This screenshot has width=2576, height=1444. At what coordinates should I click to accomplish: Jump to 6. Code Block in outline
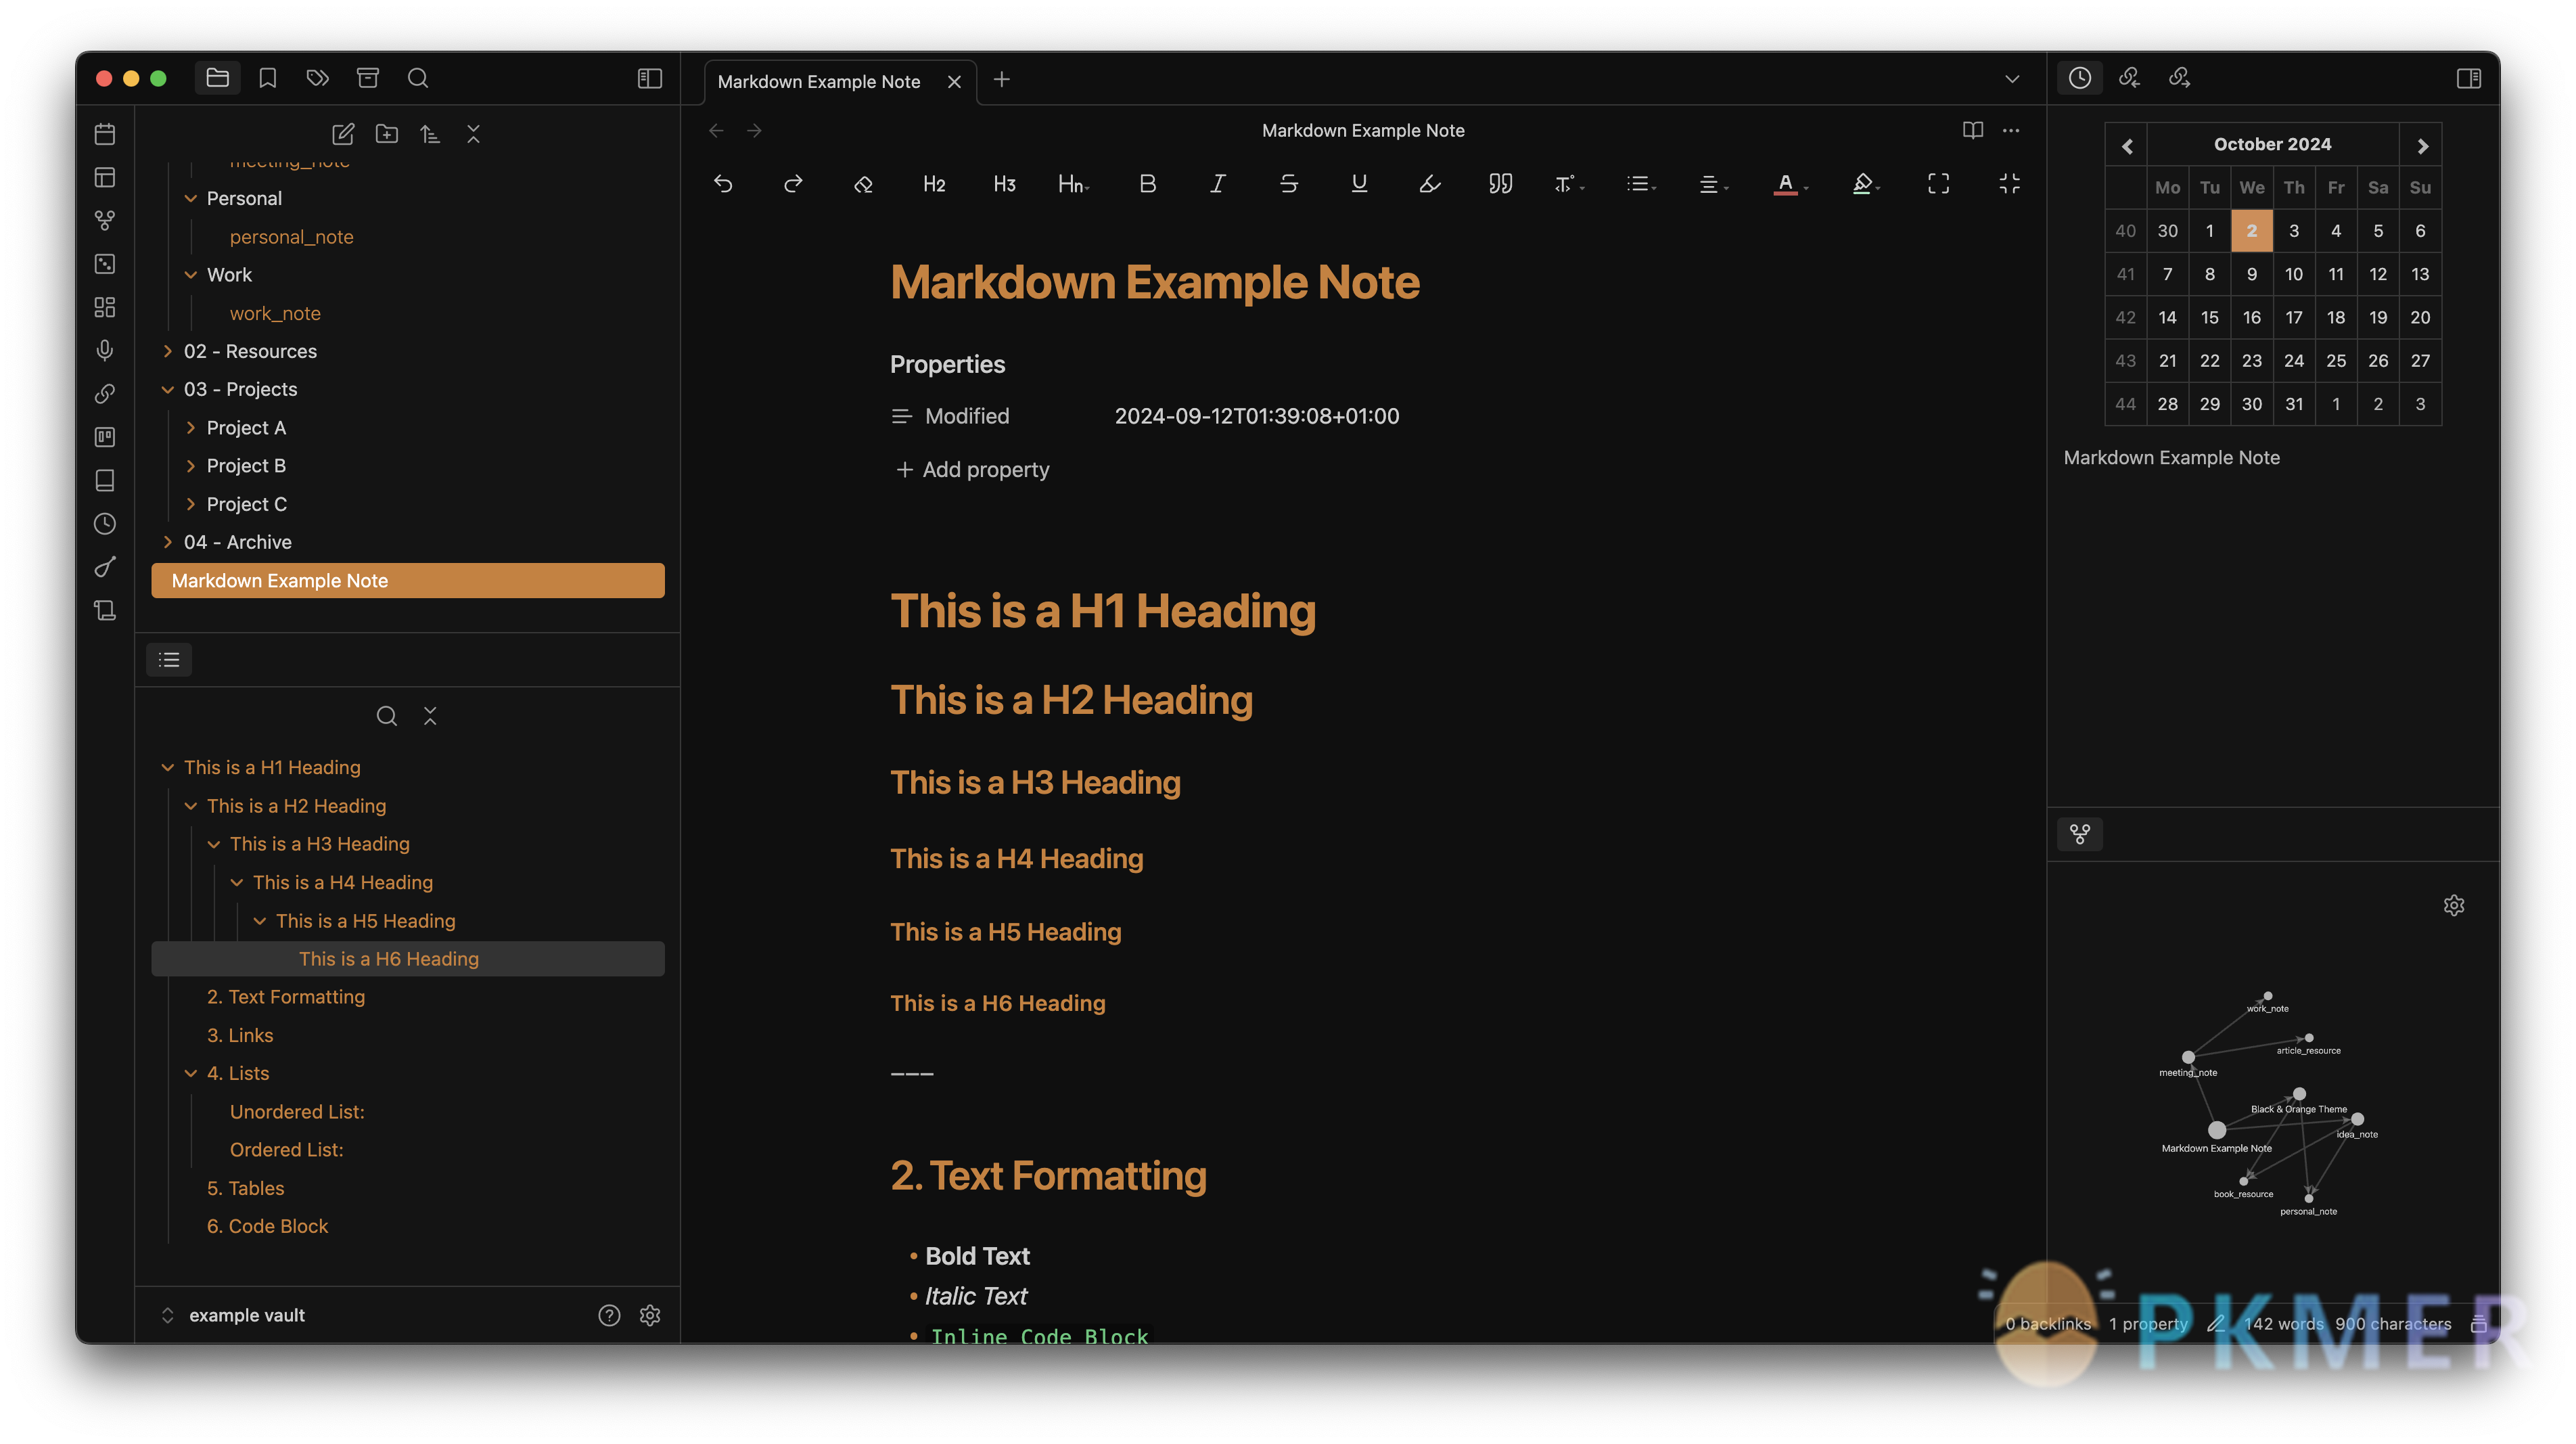[267, 1226]
